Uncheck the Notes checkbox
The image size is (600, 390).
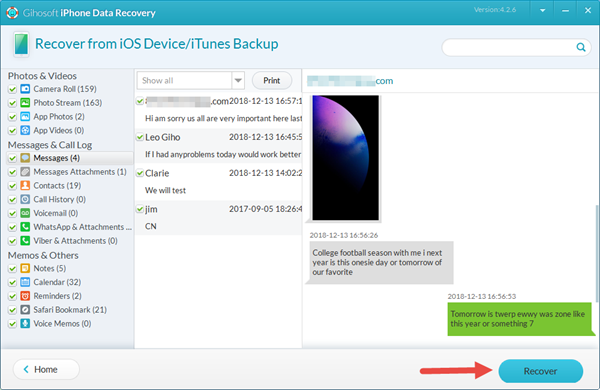(12, 268)
